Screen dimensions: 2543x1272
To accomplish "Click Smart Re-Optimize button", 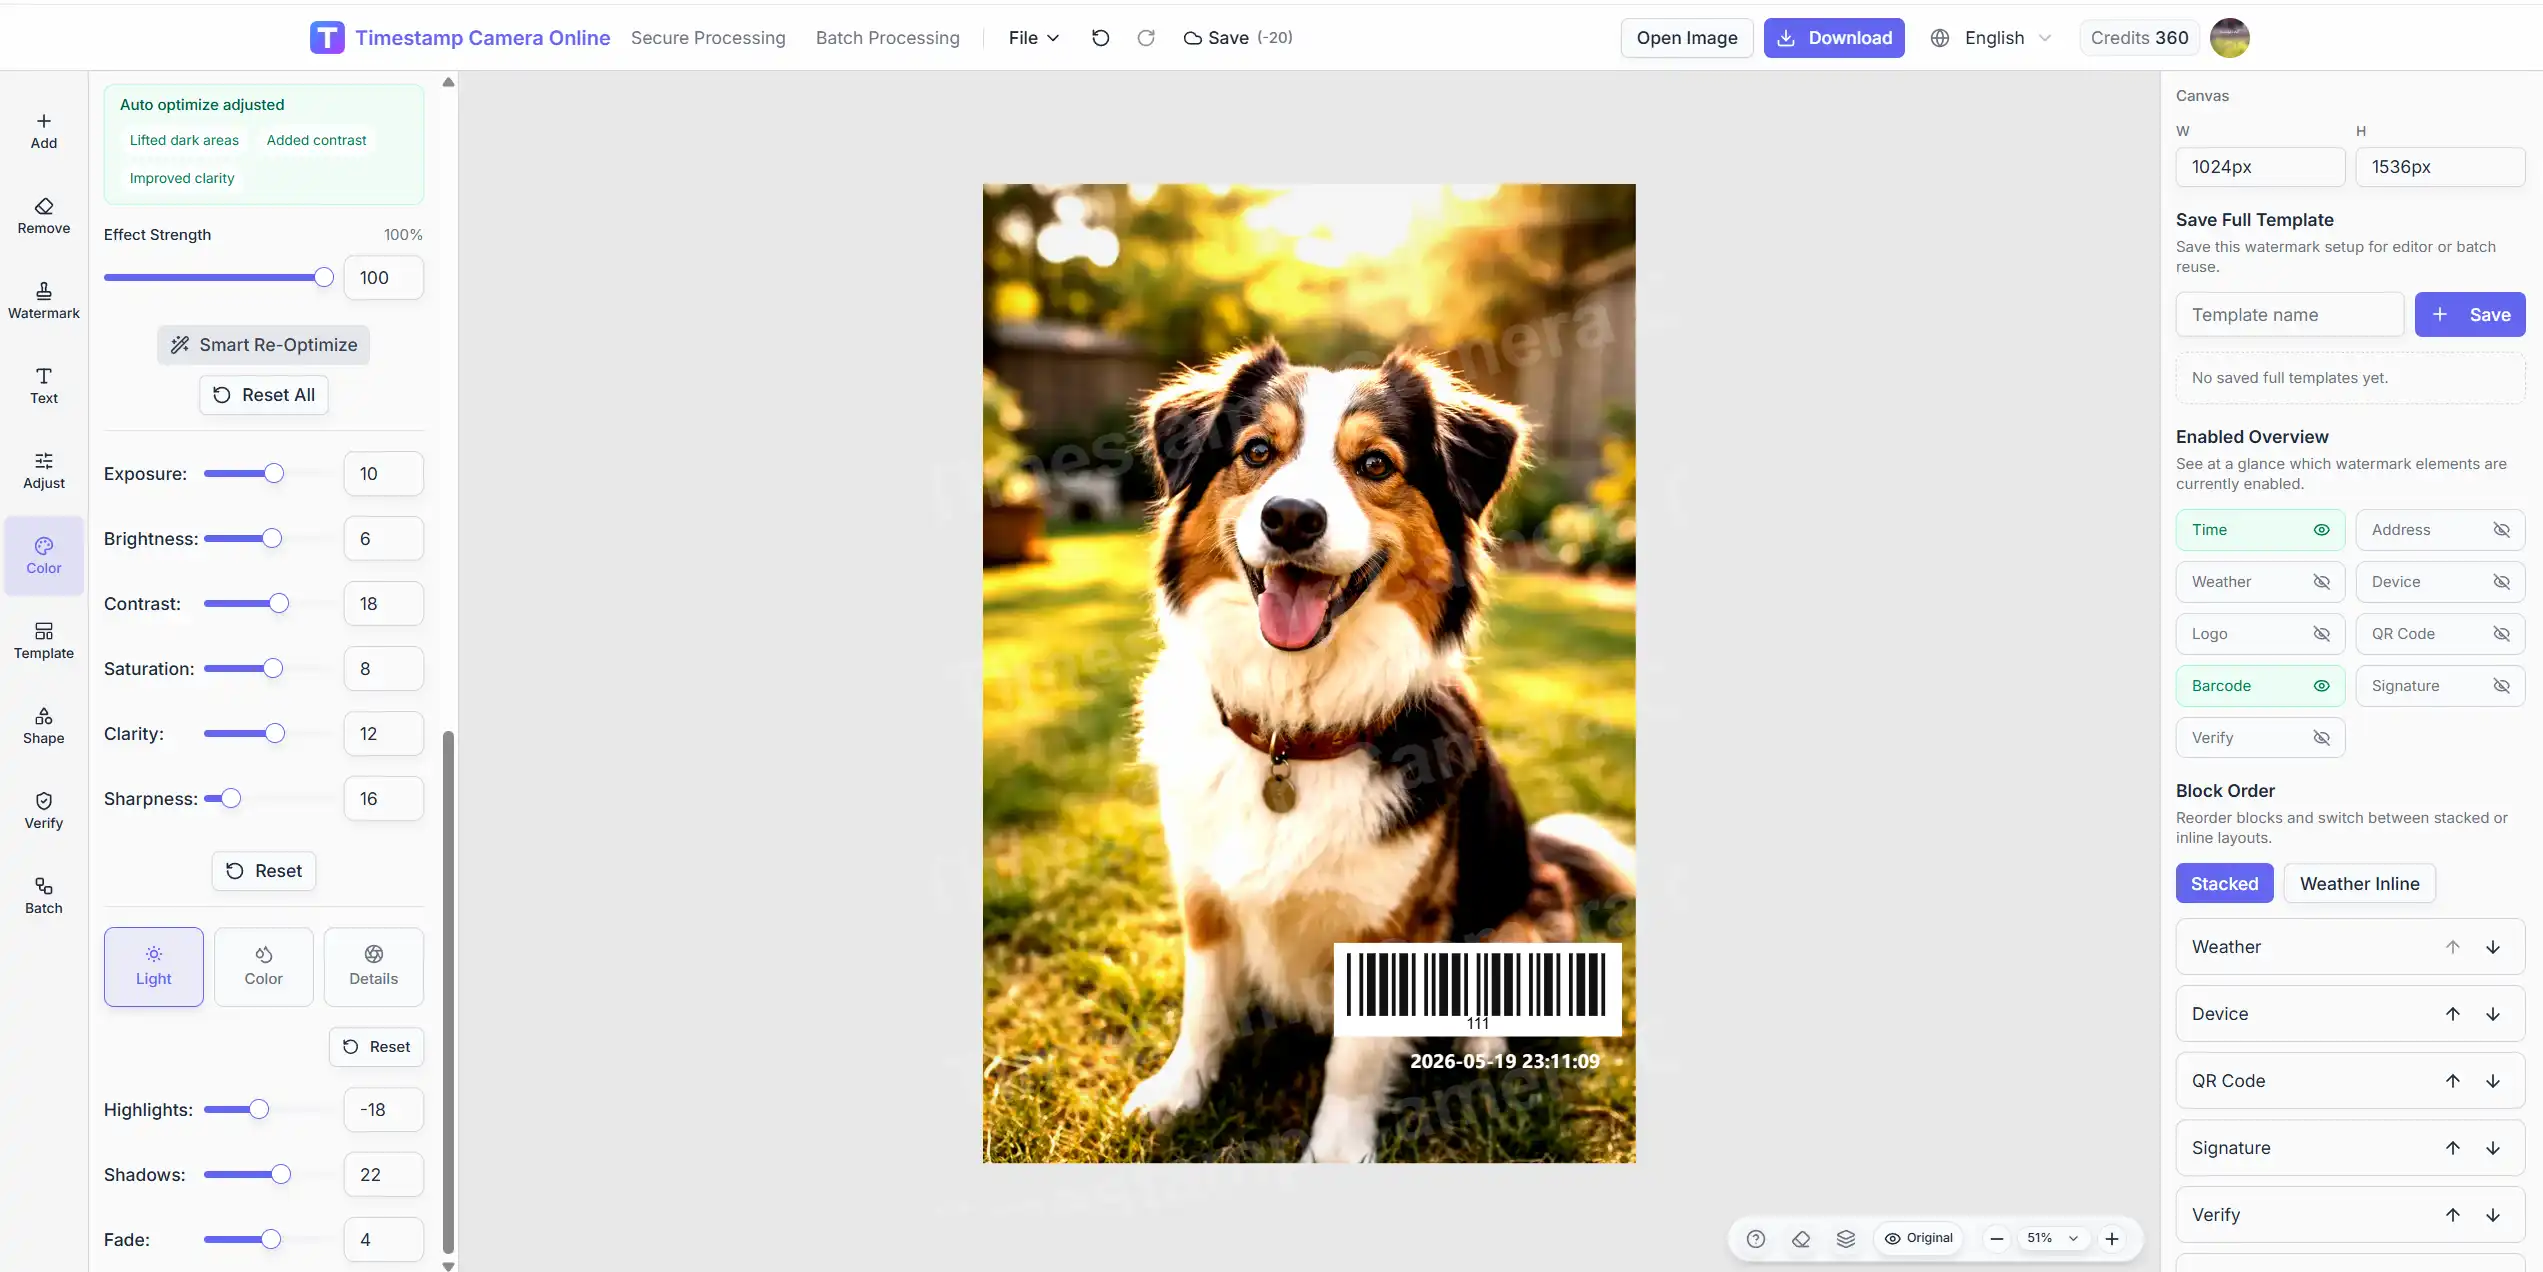I will [264, 345].
